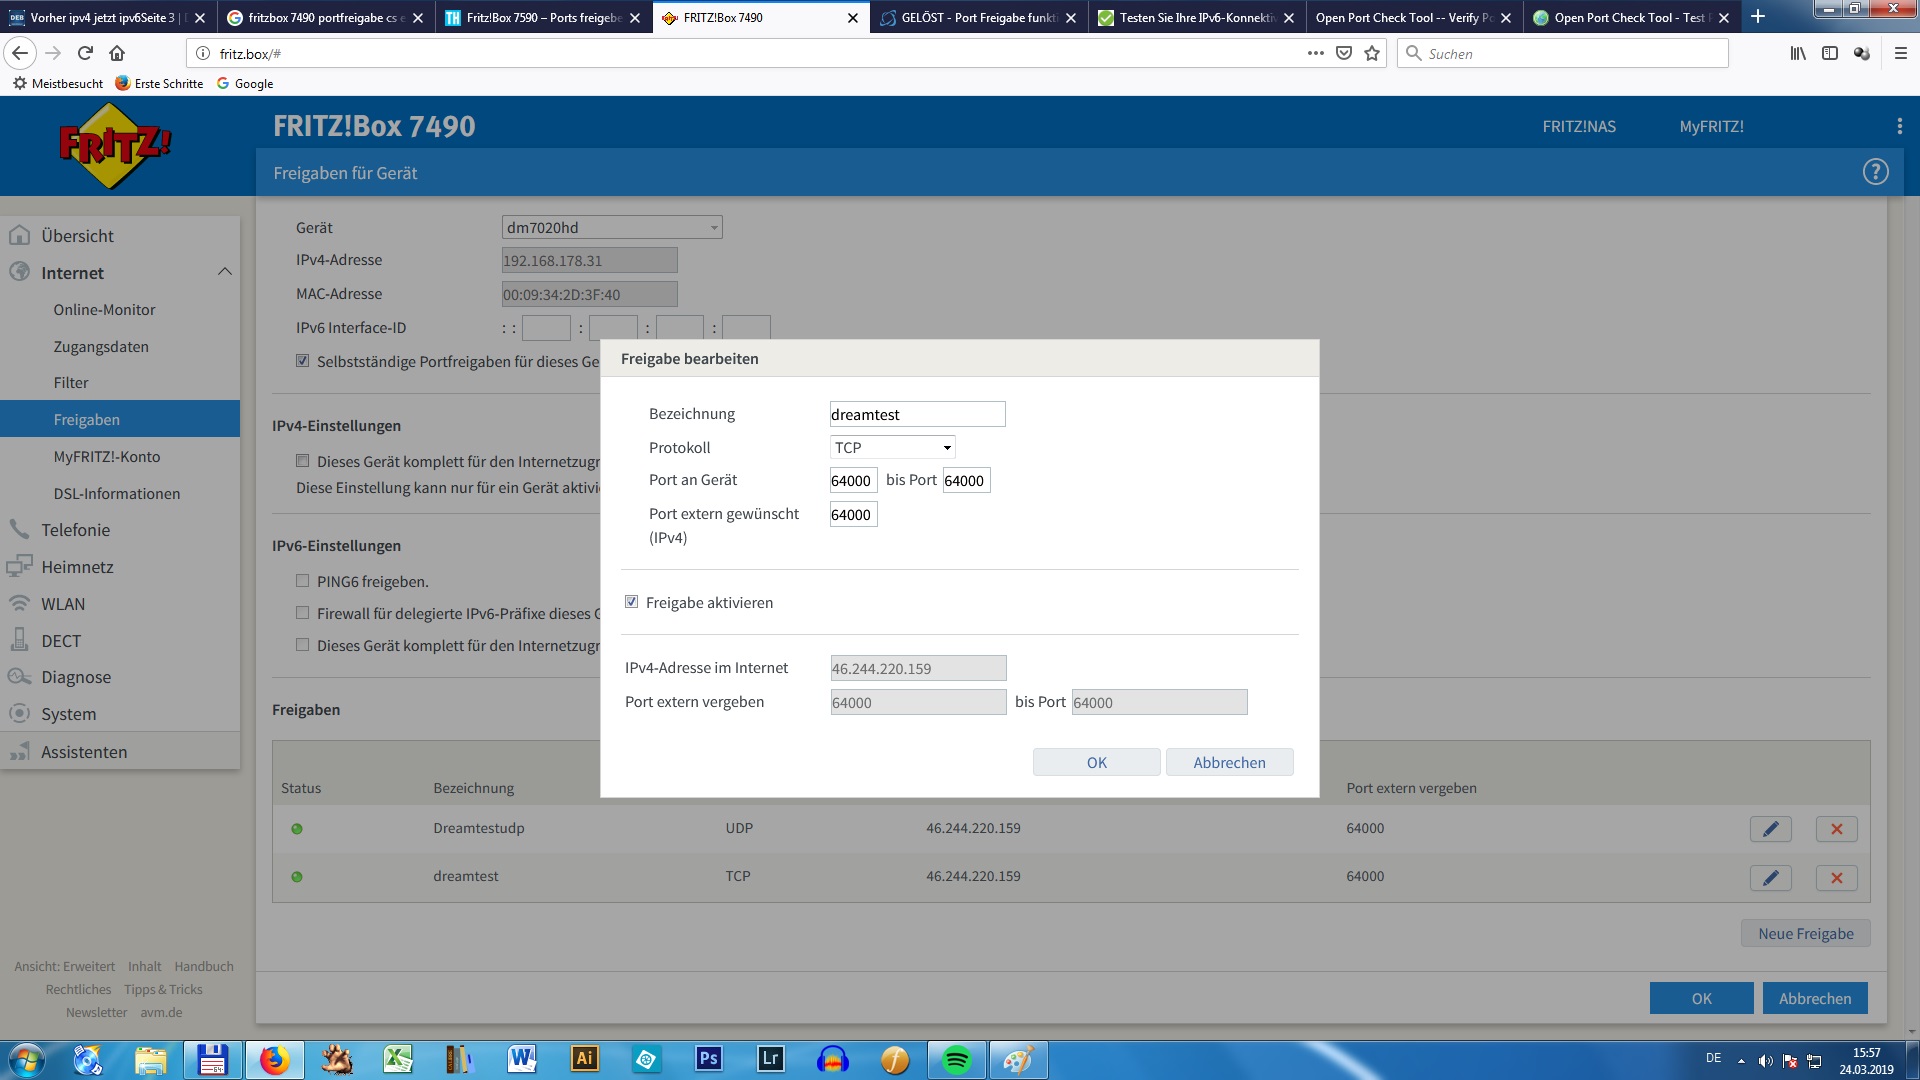Open Lightroom from the taskbar

click(770, 1059)
